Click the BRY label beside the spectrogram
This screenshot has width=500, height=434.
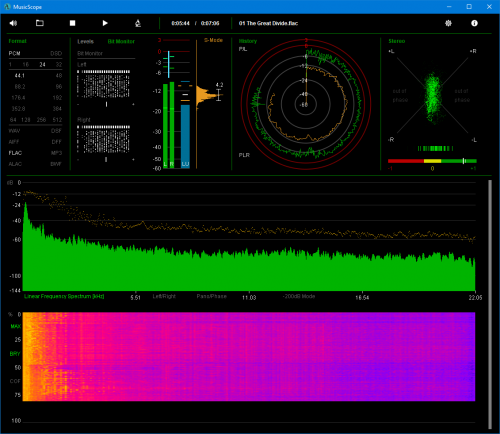click(15, 354)
